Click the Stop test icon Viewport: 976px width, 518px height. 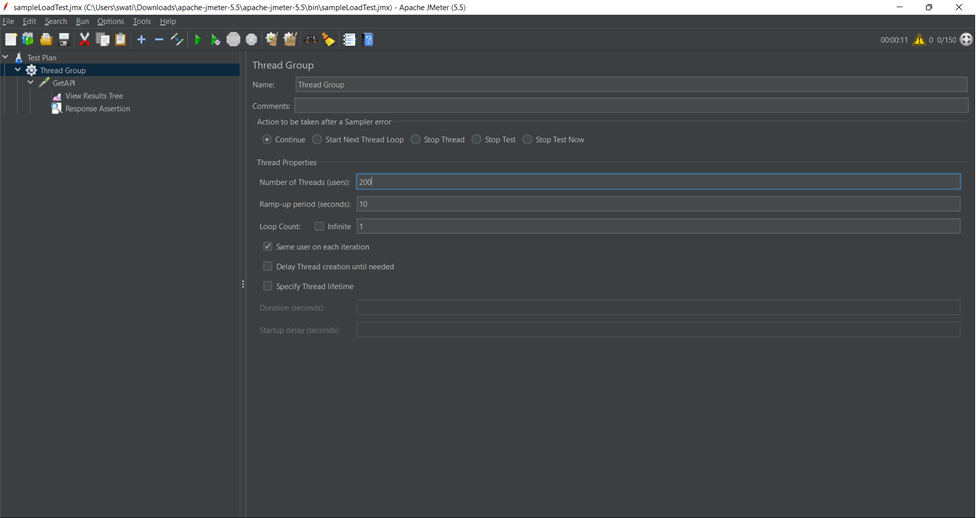(233, 39)
